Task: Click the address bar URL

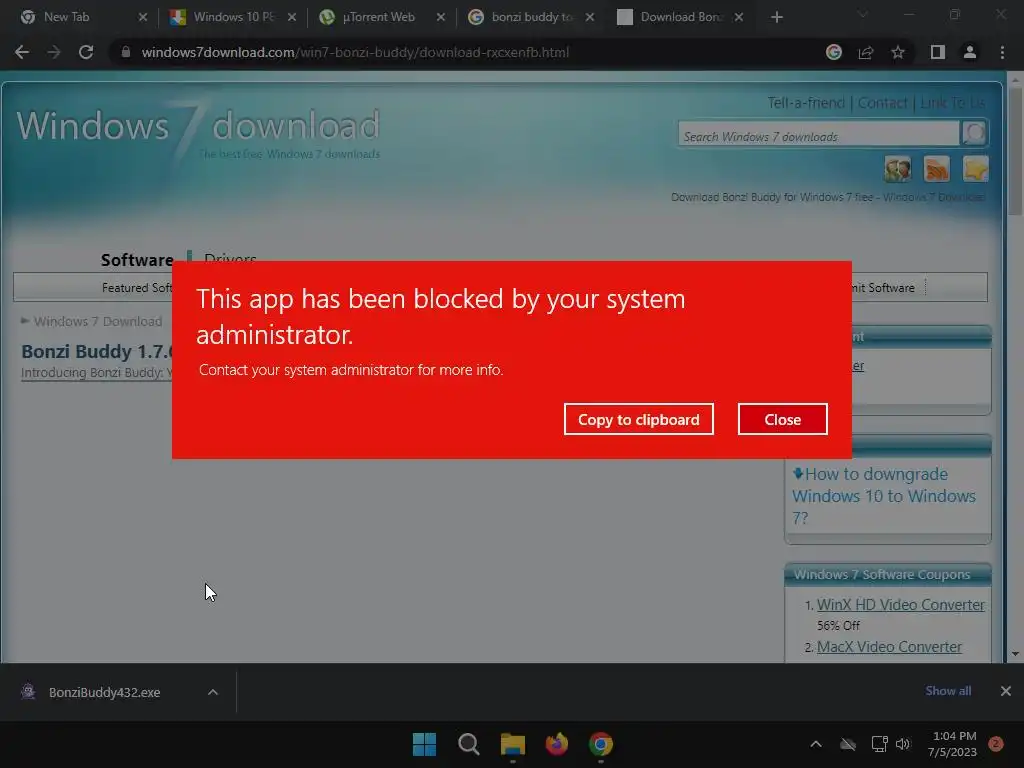Action: pos(355,52)
